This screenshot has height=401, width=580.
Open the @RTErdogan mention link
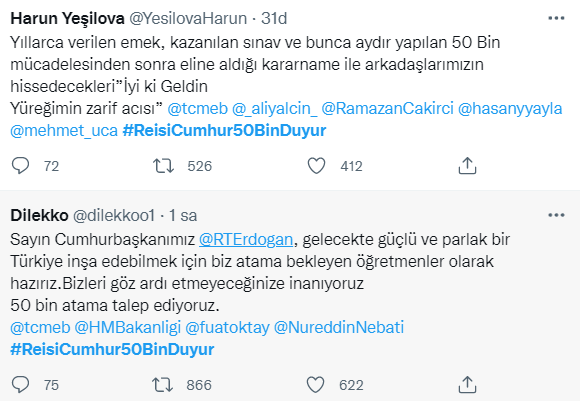246,239
